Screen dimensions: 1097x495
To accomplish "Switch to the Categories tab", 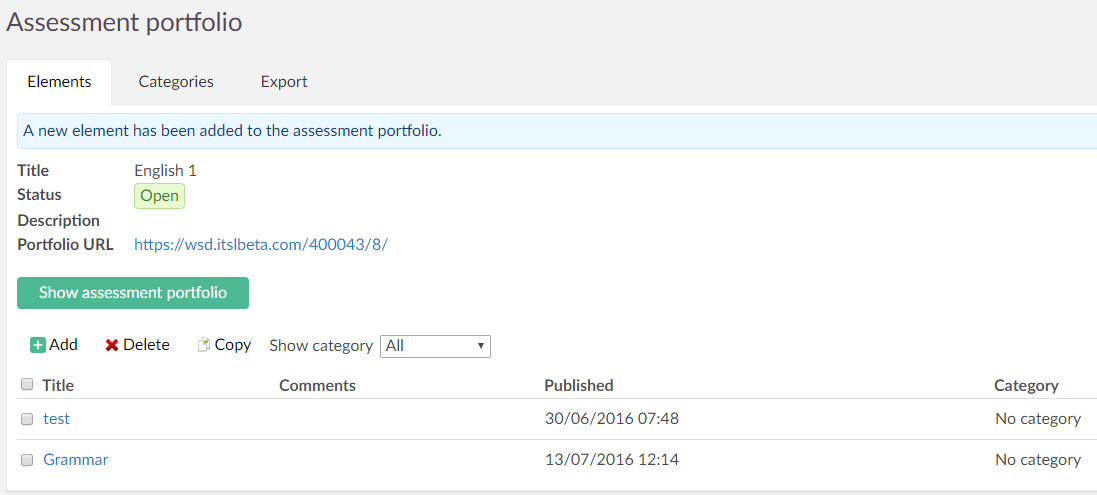I will click(x=176, y=82).
